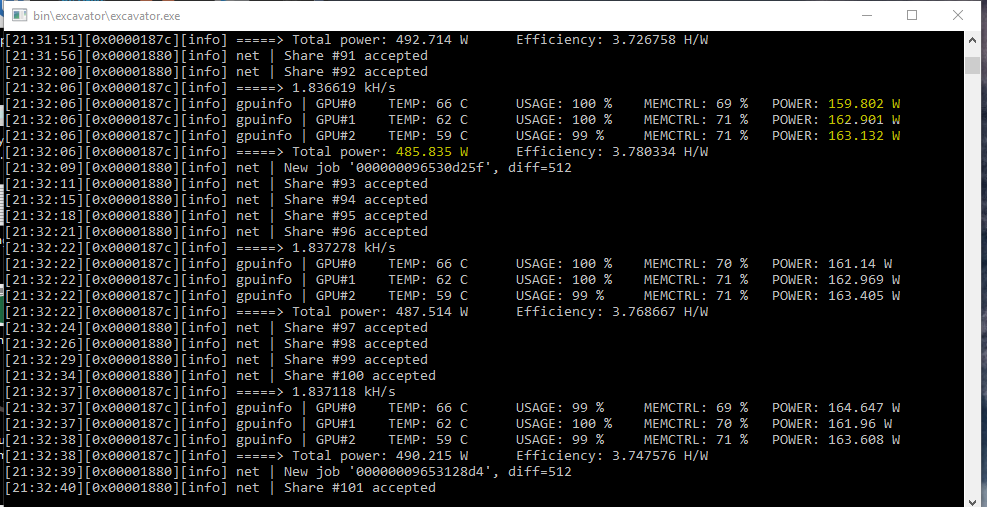Viewport: 987px width, 507px height.
Task: Click the power value 163.405 W
Action: pyautogui.click(x=864, y=295)
